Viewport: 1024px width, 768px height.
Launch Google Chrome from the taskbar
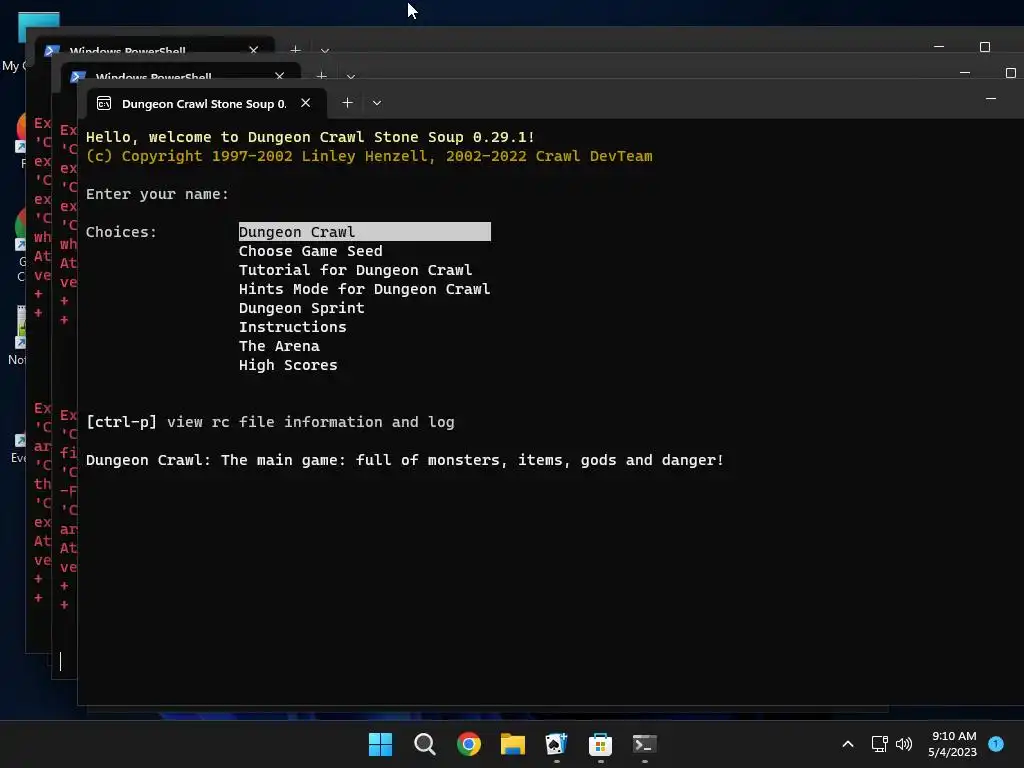[468, 744]
